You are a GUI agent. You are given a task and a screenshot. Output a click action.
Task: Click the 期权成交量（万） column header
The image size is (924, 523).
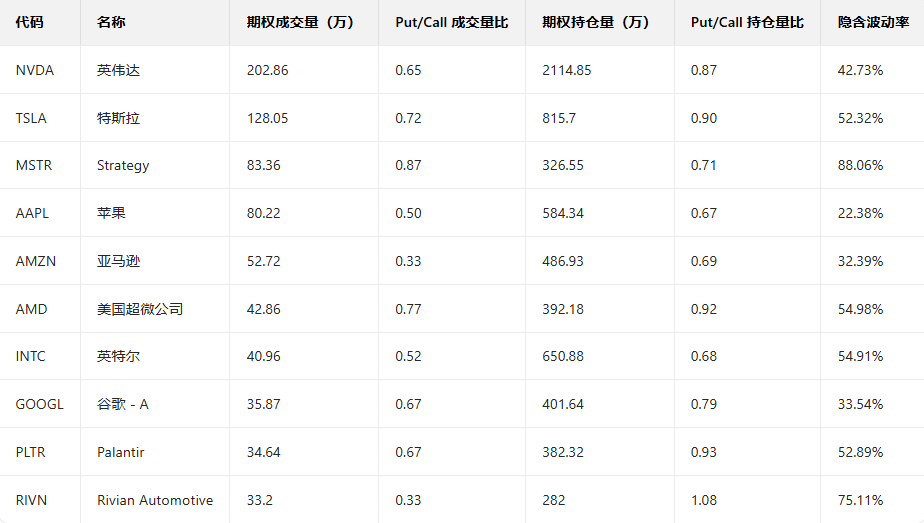[300, 22]
